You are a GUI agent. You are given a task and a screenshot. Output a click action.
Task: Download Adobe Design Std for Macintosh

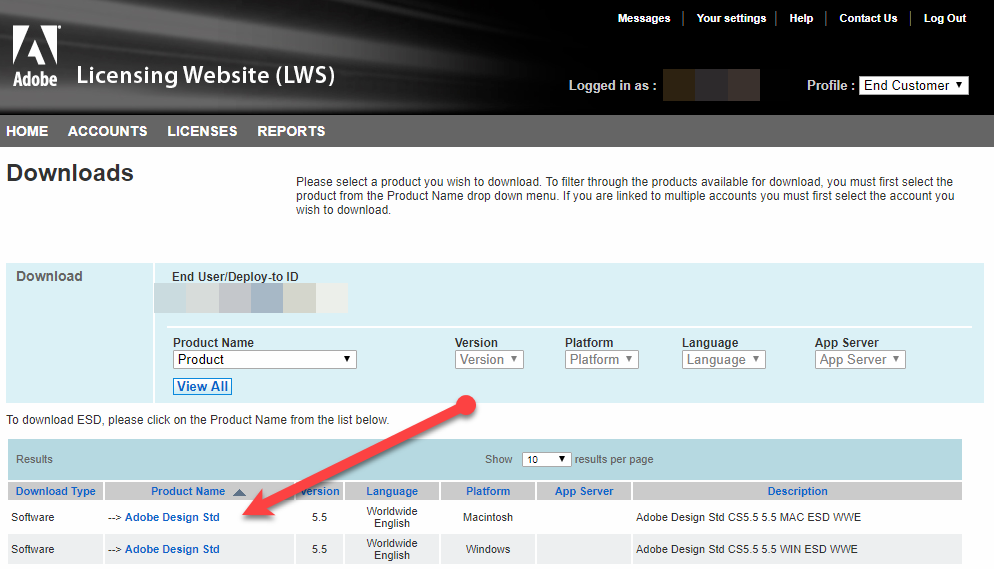pyautogui.click(x=172, y=517)
